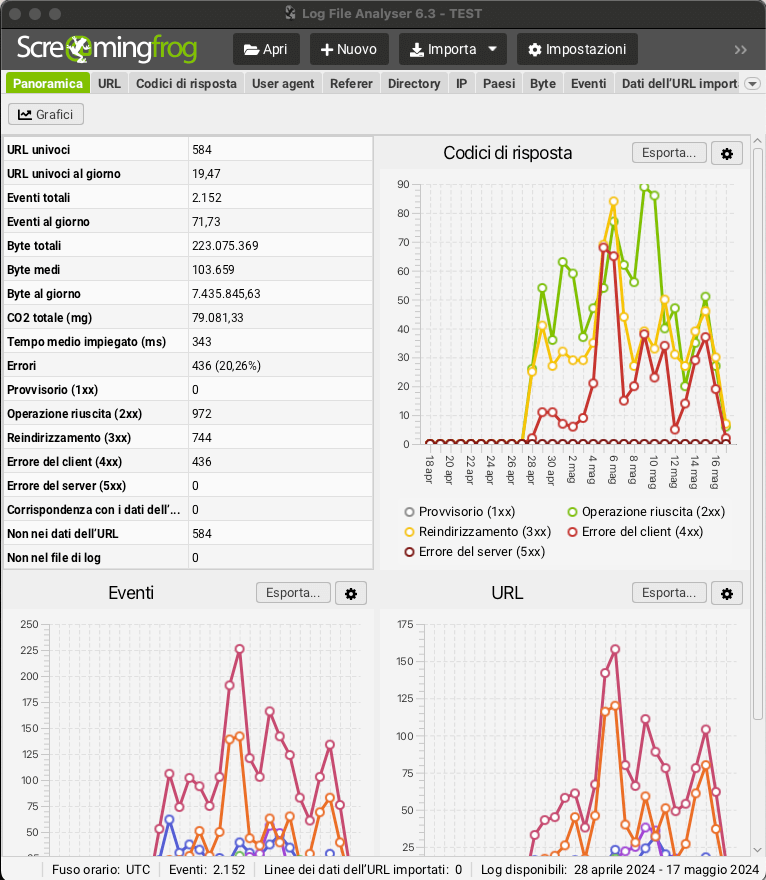Screen dimensions: 766x880
Task: Click Reindirizzamento (3xx) legend color marker
Action: coord(409,531)
